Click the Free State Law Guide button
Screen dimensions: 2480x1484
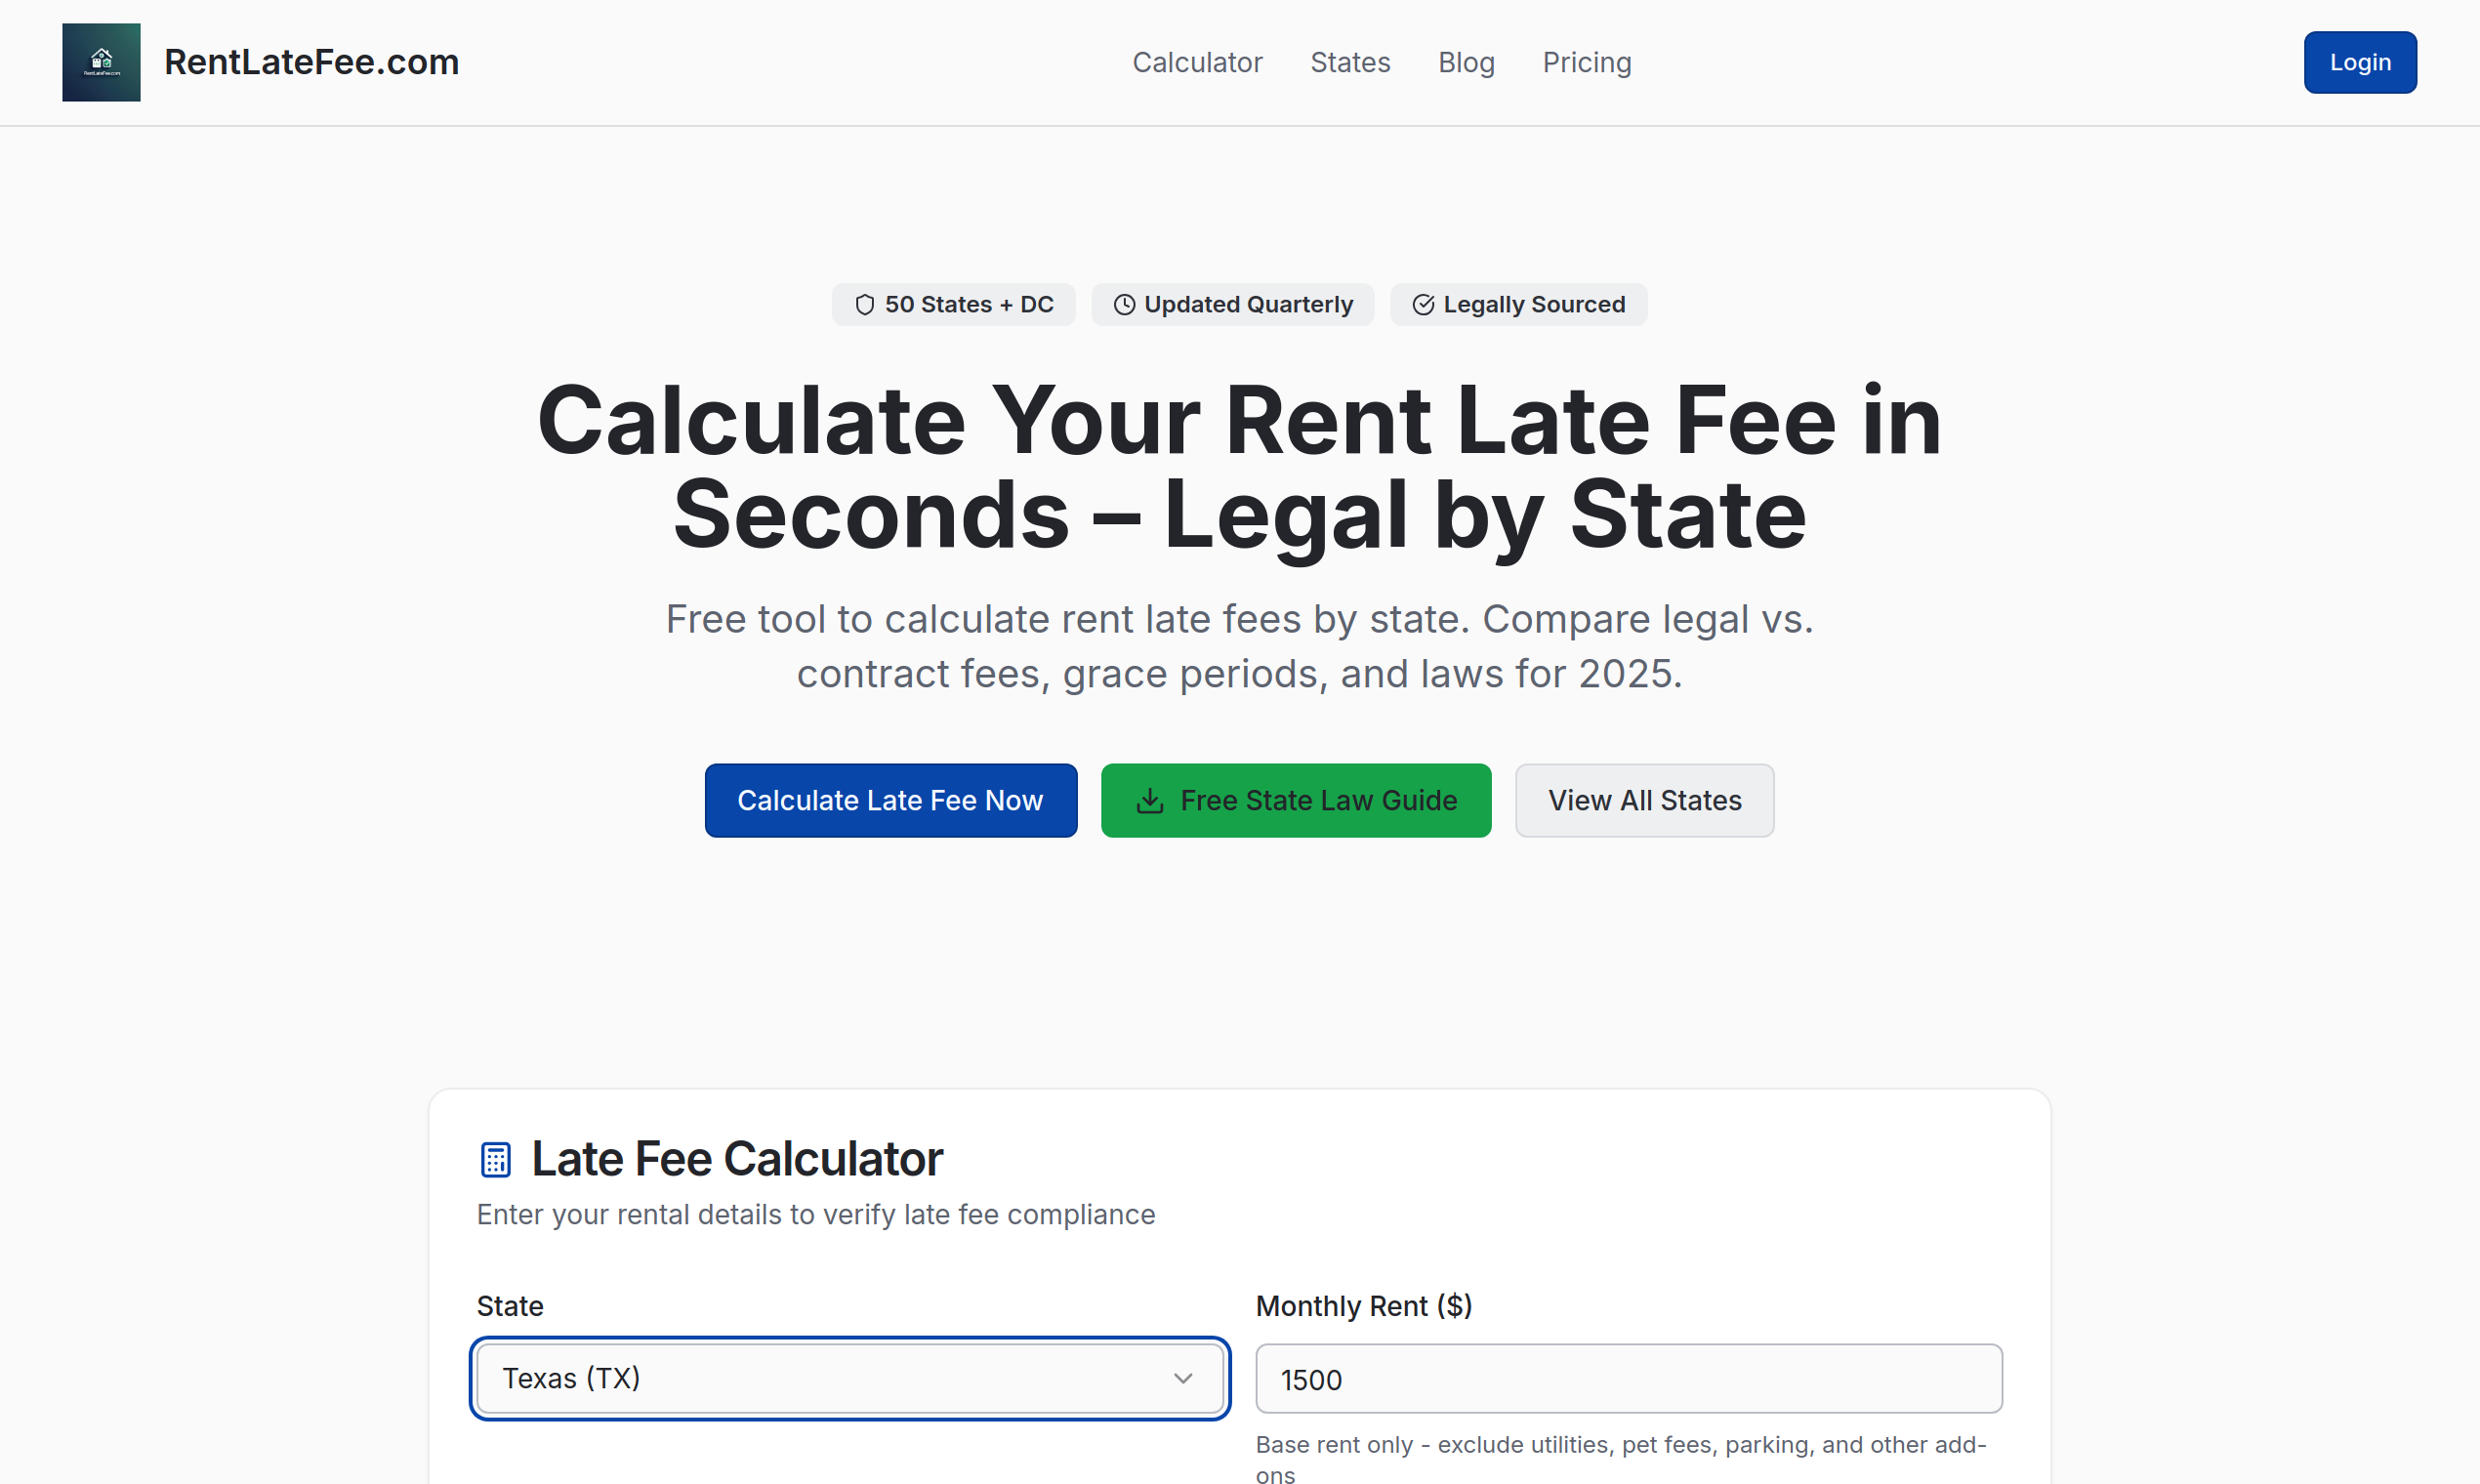1295,800
